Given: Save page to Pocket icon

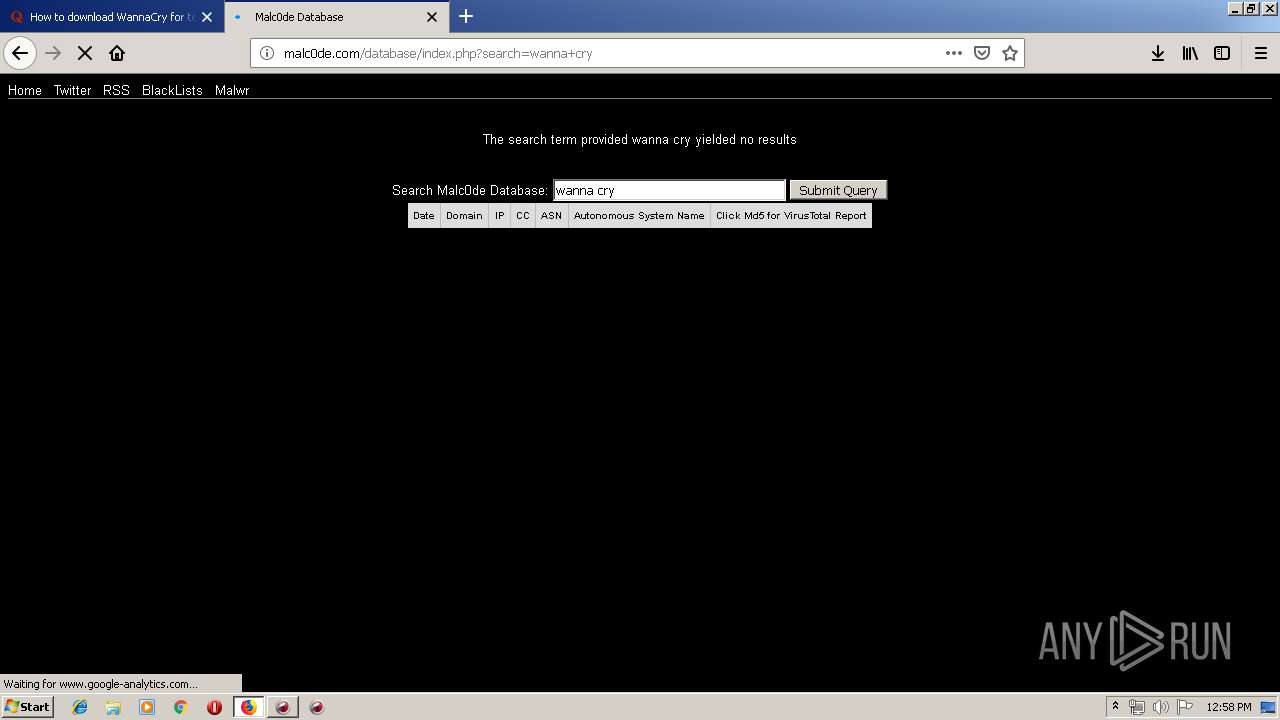Looking at the screenshot, I should point(982,53).
